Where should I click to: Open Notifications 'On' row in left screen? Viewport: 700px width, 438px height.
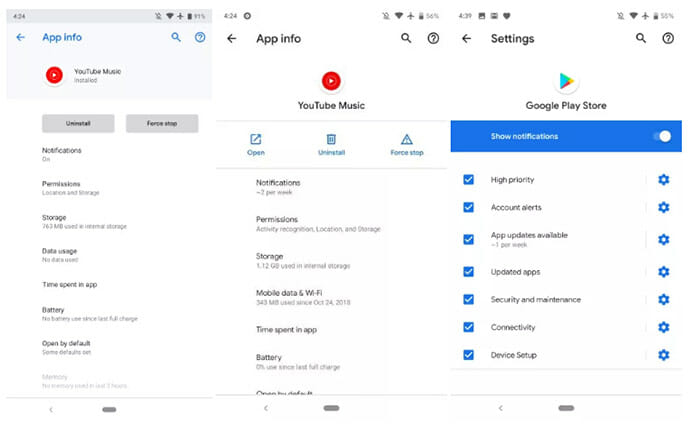[109, 154]
